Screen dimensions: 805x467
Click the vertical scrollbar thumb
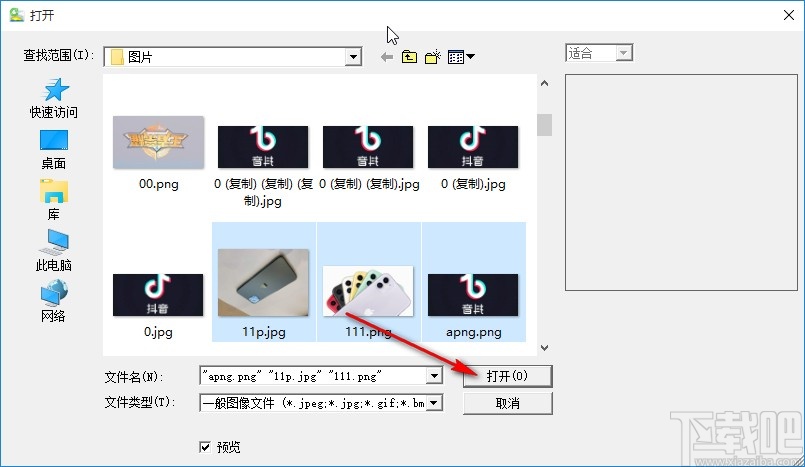(544, 125)
